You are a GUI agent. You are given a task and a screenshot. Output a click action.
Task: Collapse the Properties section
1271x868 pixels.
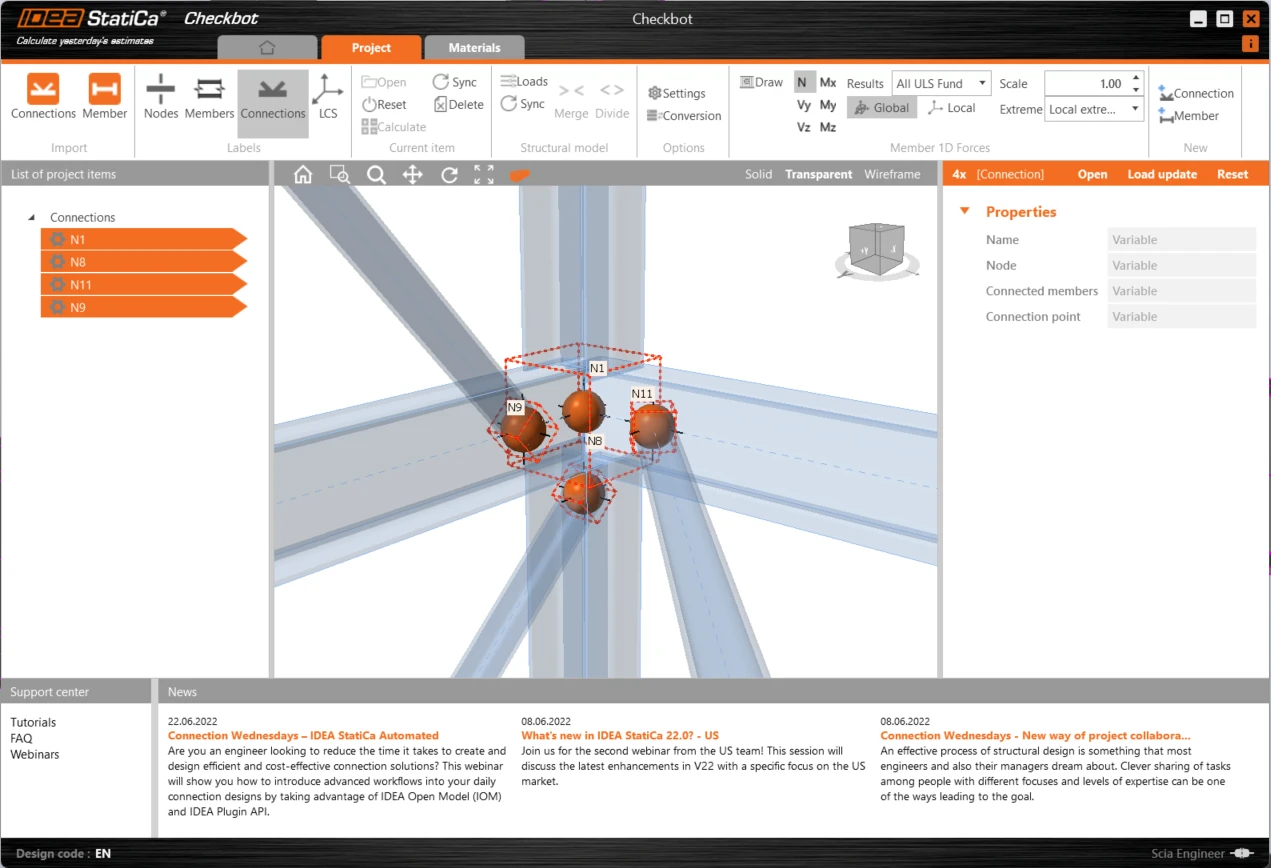965,211
